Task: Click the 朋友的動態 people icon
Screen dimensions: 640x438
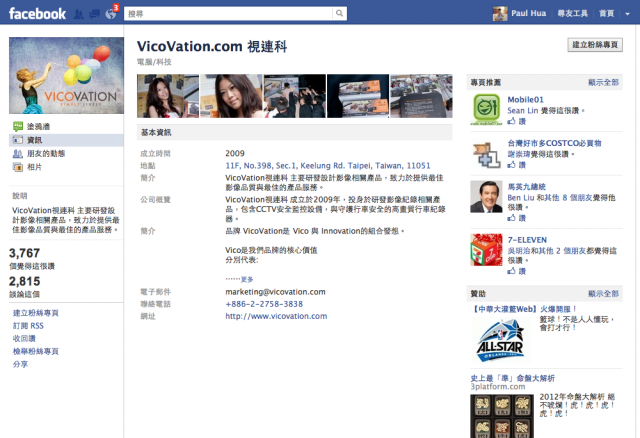Action: pyautogui.click(x=18, y=153)
